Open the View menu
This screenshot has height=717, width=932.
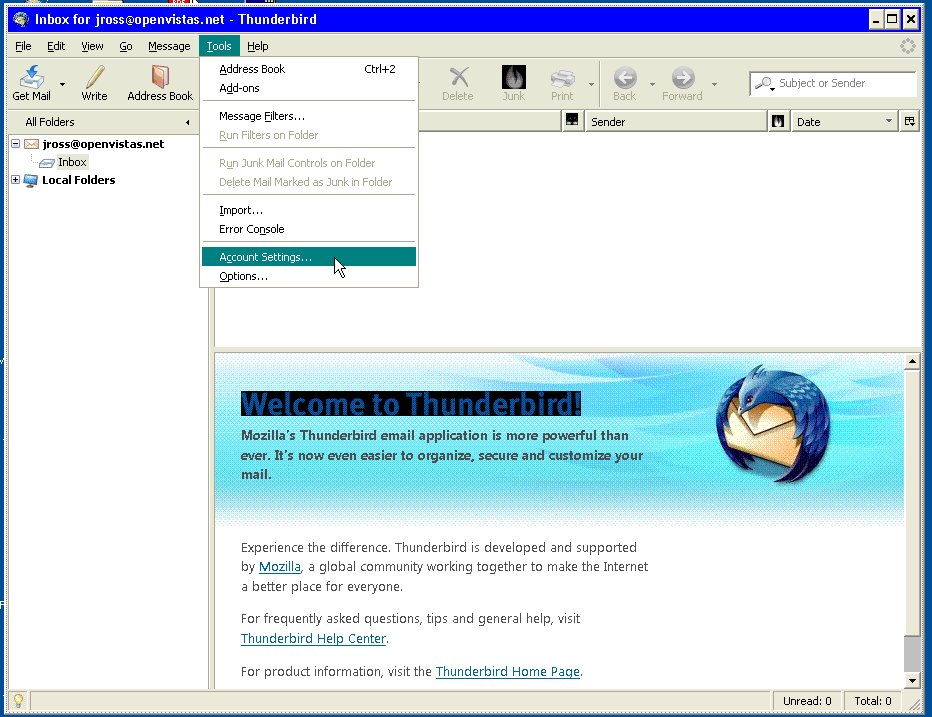[92, 46]
